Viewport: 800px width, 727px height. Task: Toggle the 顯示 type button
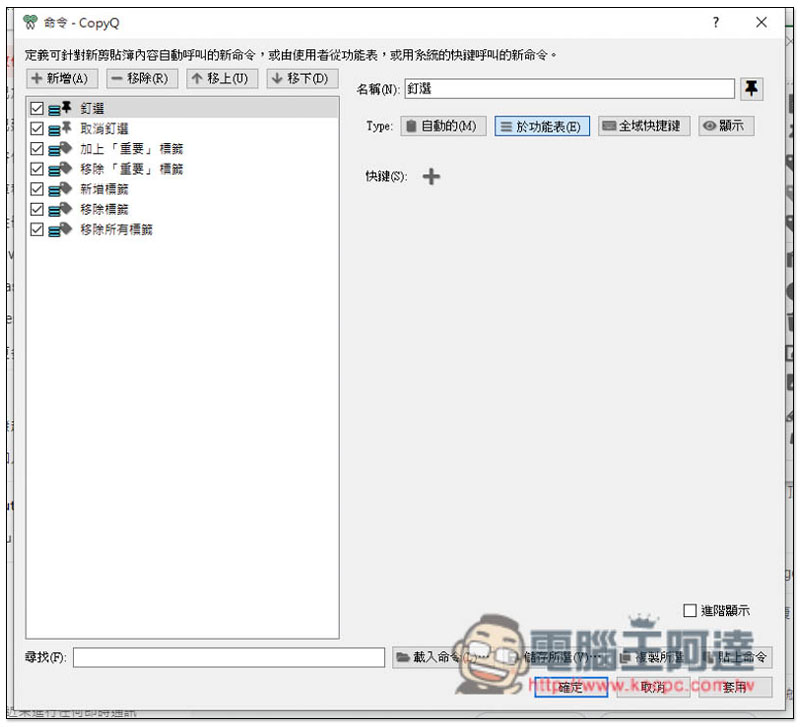click(x=726, y=126)
